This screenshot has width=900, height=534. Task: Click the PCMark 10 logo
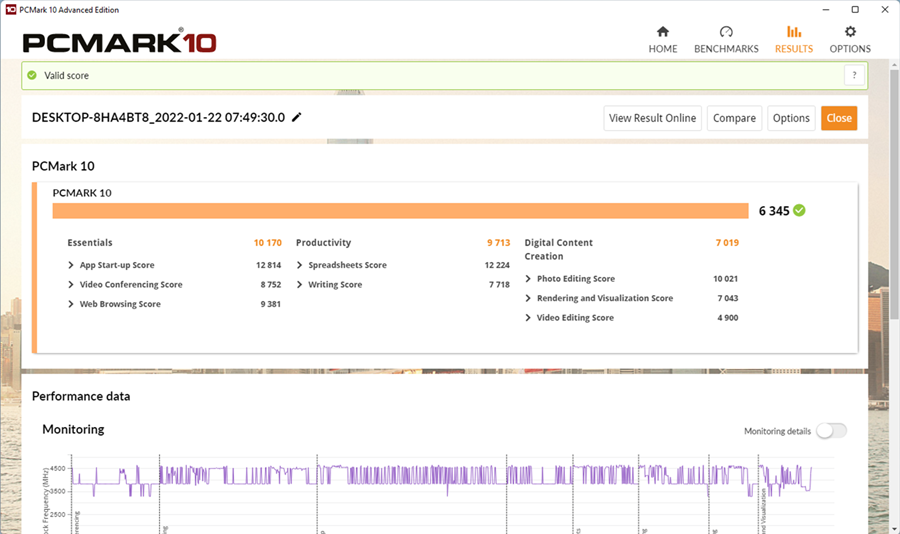point(119,42)
